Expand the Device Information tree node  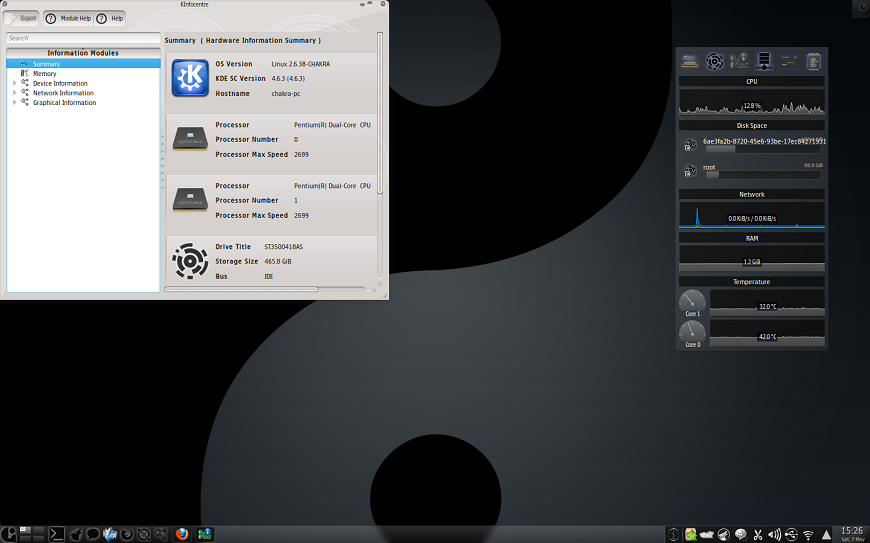tap(14, 83)
